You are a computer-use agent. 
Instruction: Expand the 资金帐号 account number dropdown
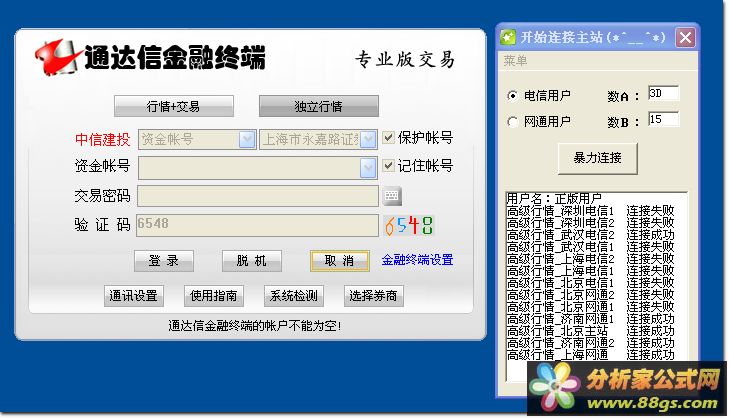368,168
